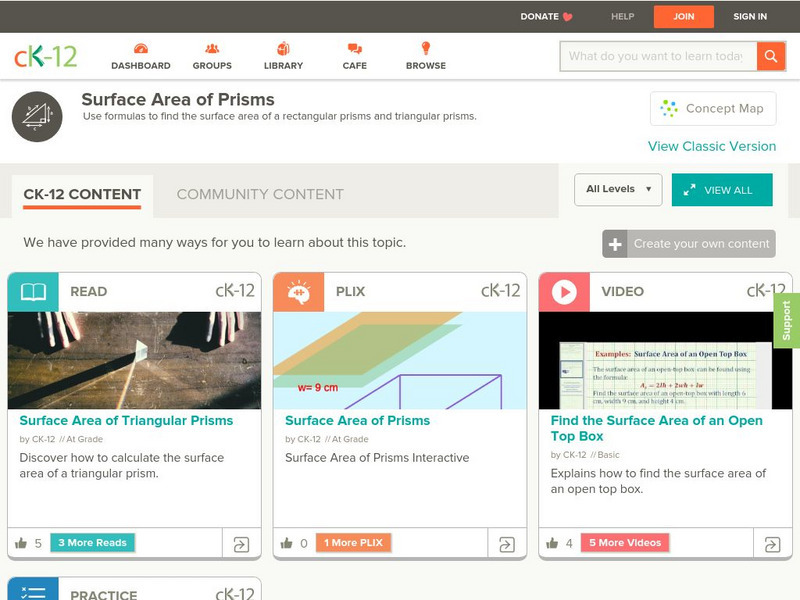Open the Browse lightbulb icon
This screenshot has height=600, width=800.
(x=426, y=48)
